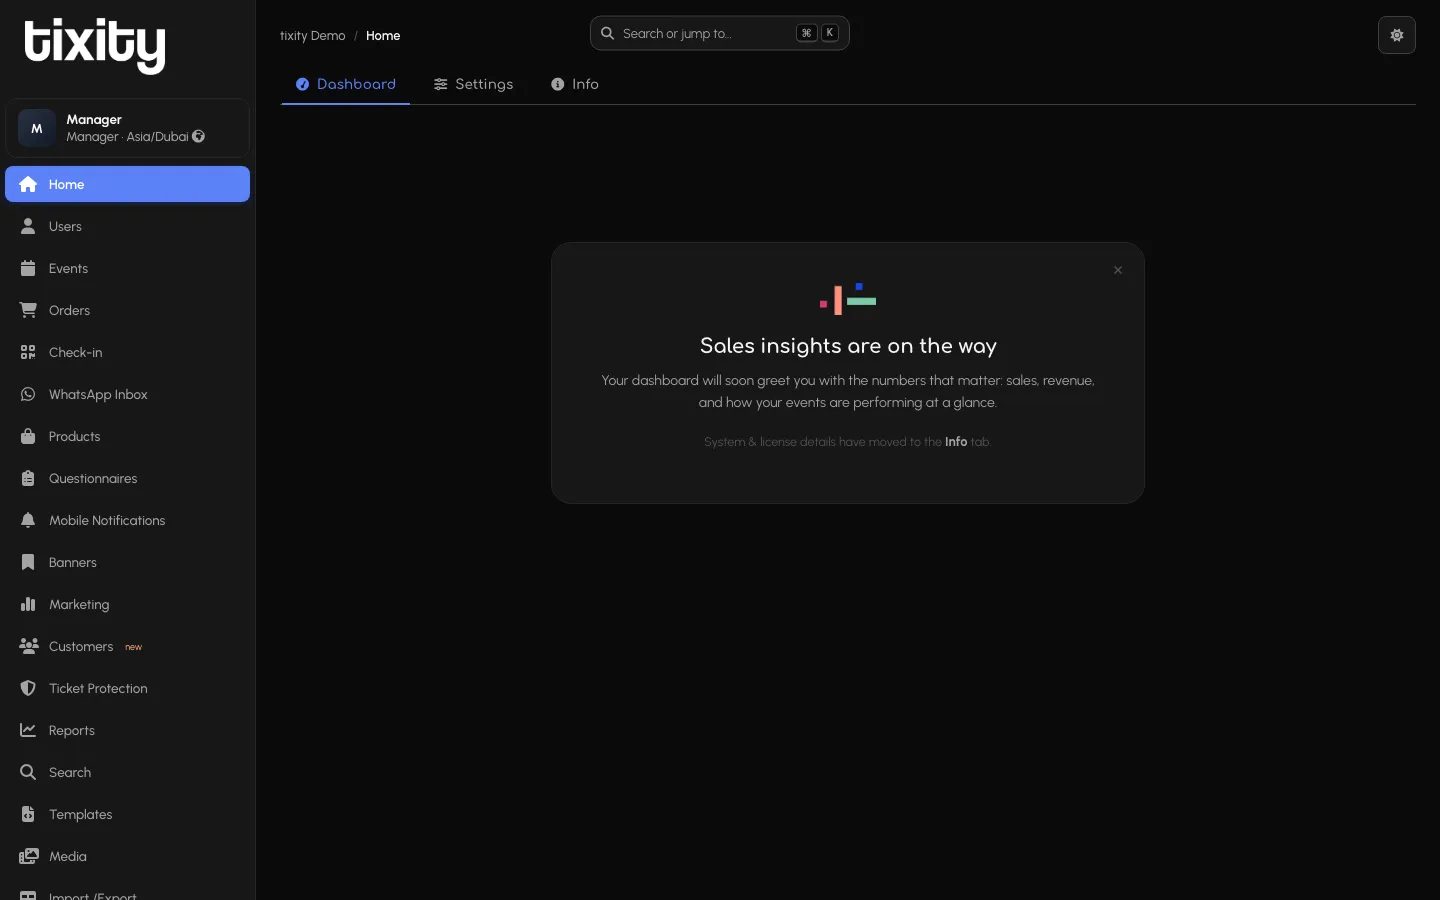Open the Info tab
The height and width of the screenshot is (900, 1440).
click(x=575, y=84)
